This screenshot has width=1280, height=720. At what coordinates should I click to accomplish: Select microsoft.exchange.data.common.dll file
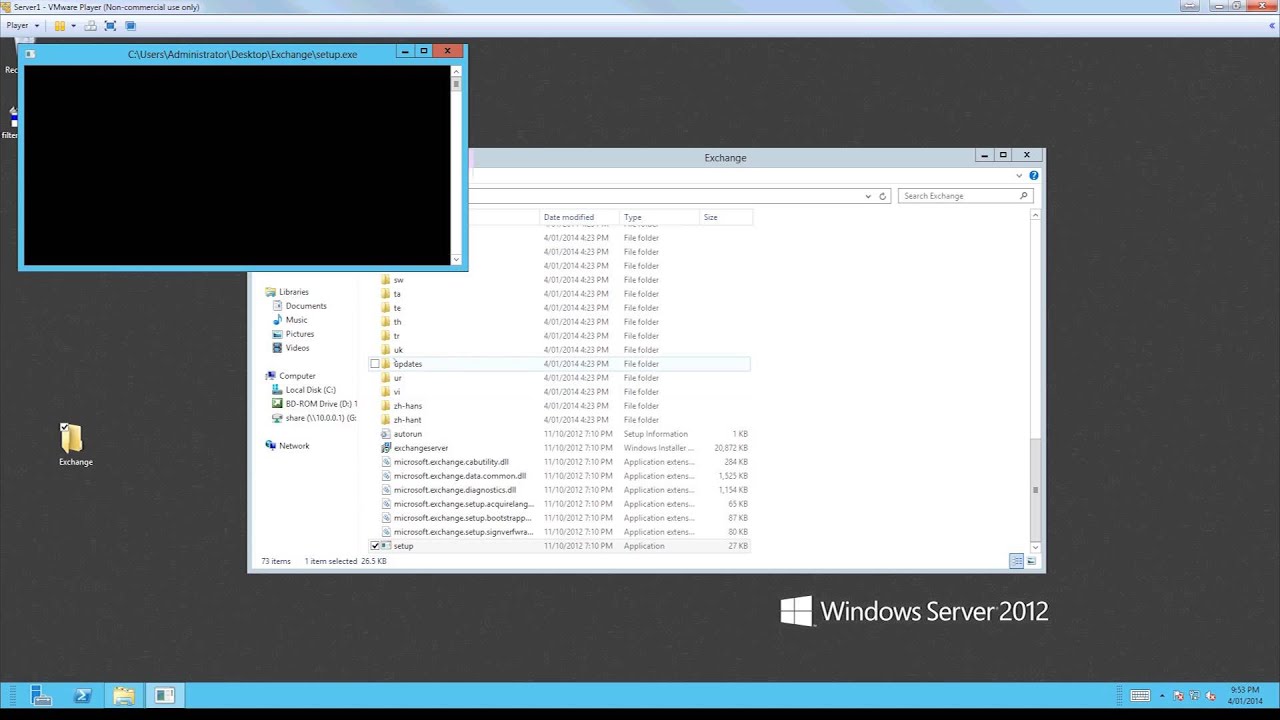coord(460,476)
